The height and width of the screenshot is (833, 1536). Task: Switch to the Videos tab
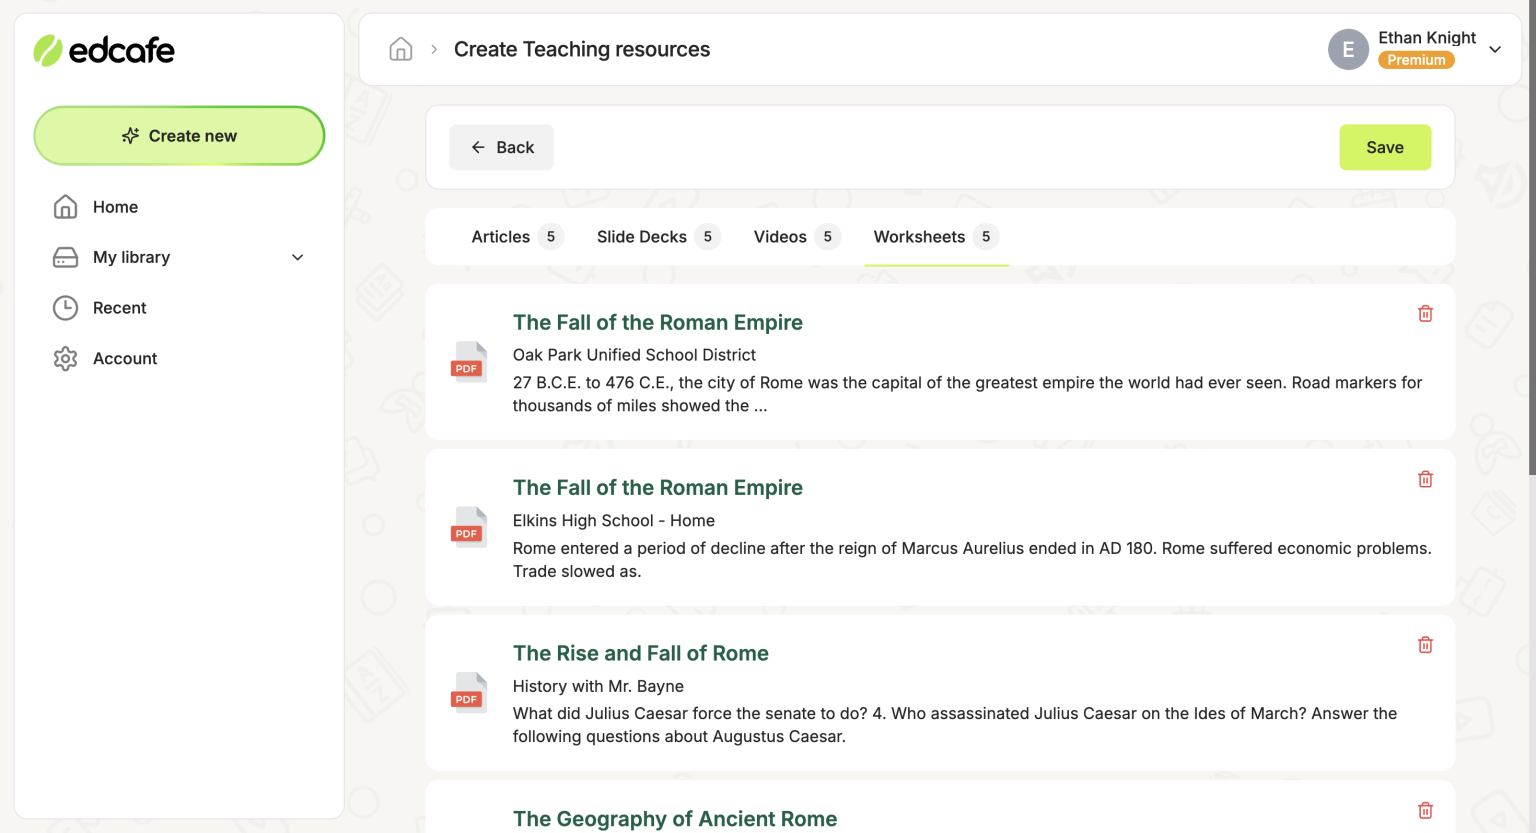click(x=796, y=237)
